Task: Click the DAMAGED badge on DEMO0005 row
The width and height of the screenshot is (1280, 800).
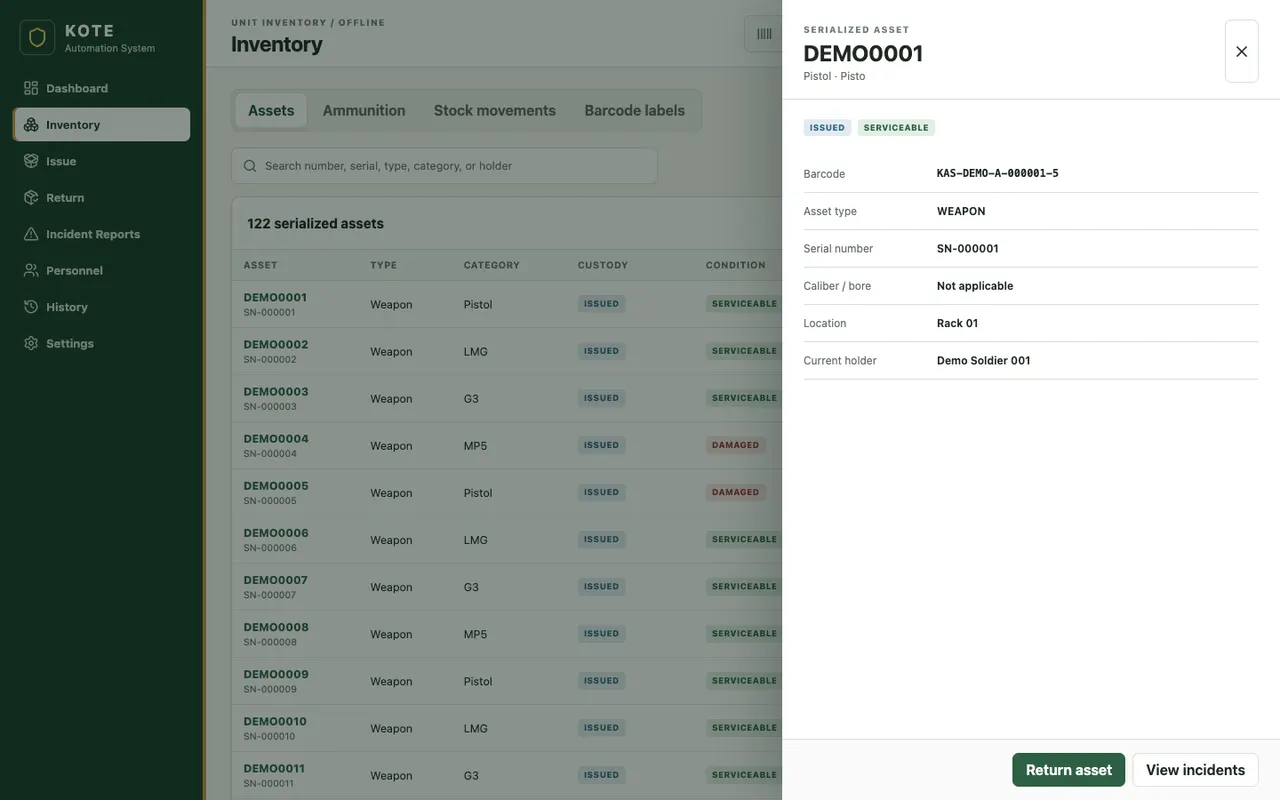Action: tap(735, 492)
